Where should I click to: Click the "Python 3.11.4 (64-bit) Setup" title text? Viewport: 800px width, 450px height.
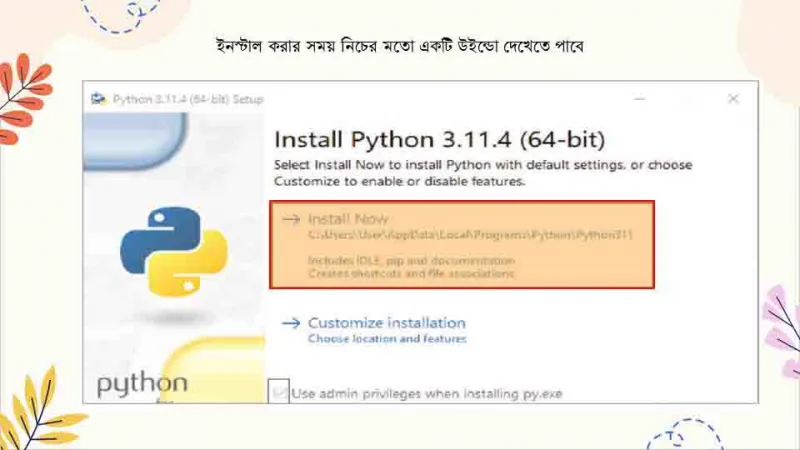(x=188, y=99)
